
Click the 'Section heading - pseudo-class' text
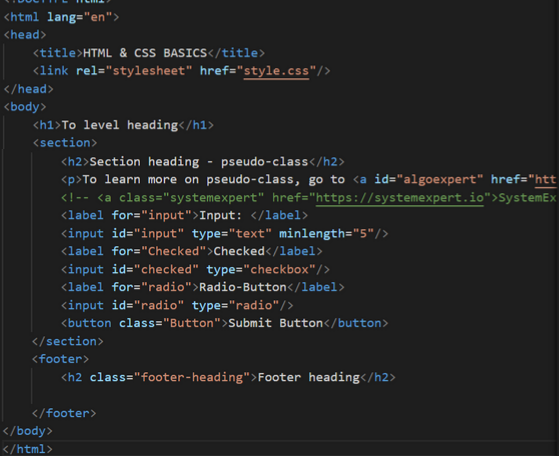pos(199,162)
